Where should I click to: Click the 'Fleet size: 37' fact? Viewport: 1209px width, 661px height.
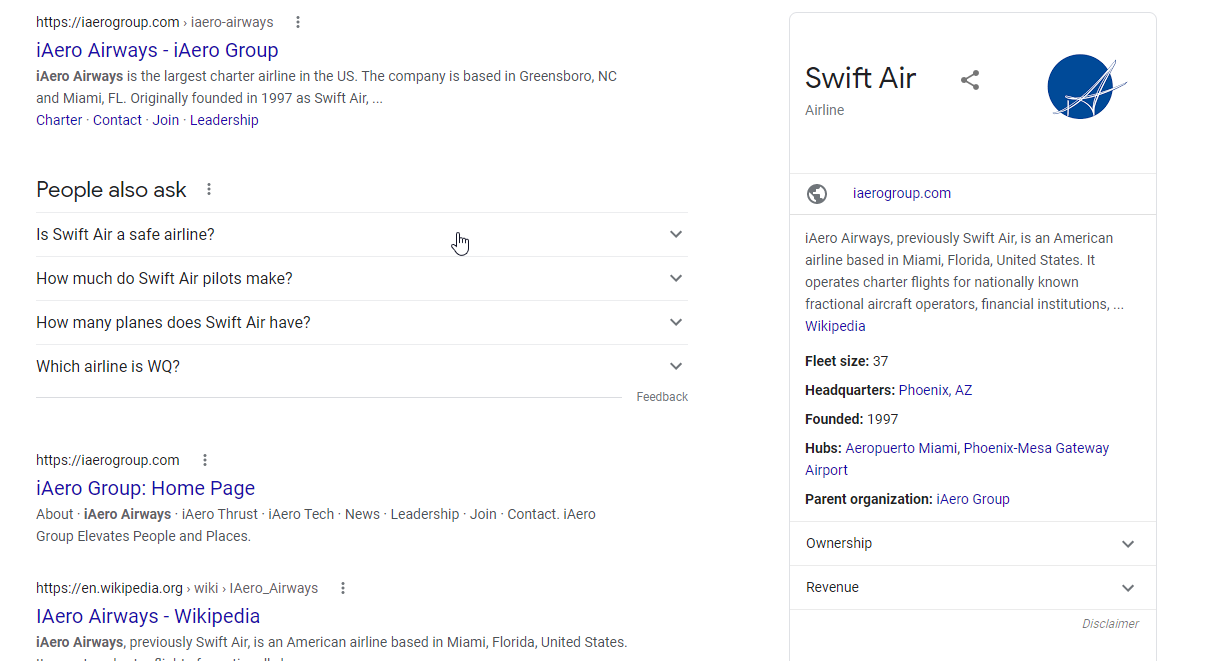847,361
